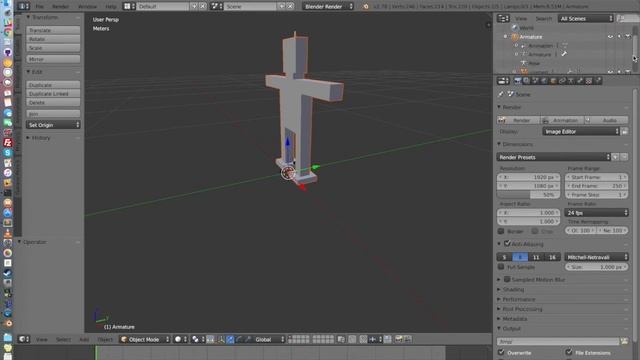Open the Mitchell-Netravali filter dropdown

click(596, 257)
